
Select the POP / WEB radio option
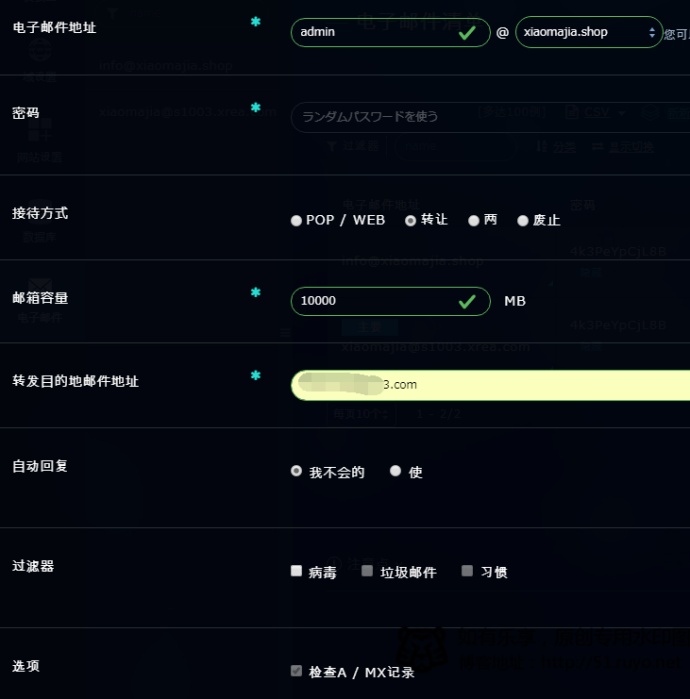296,221
